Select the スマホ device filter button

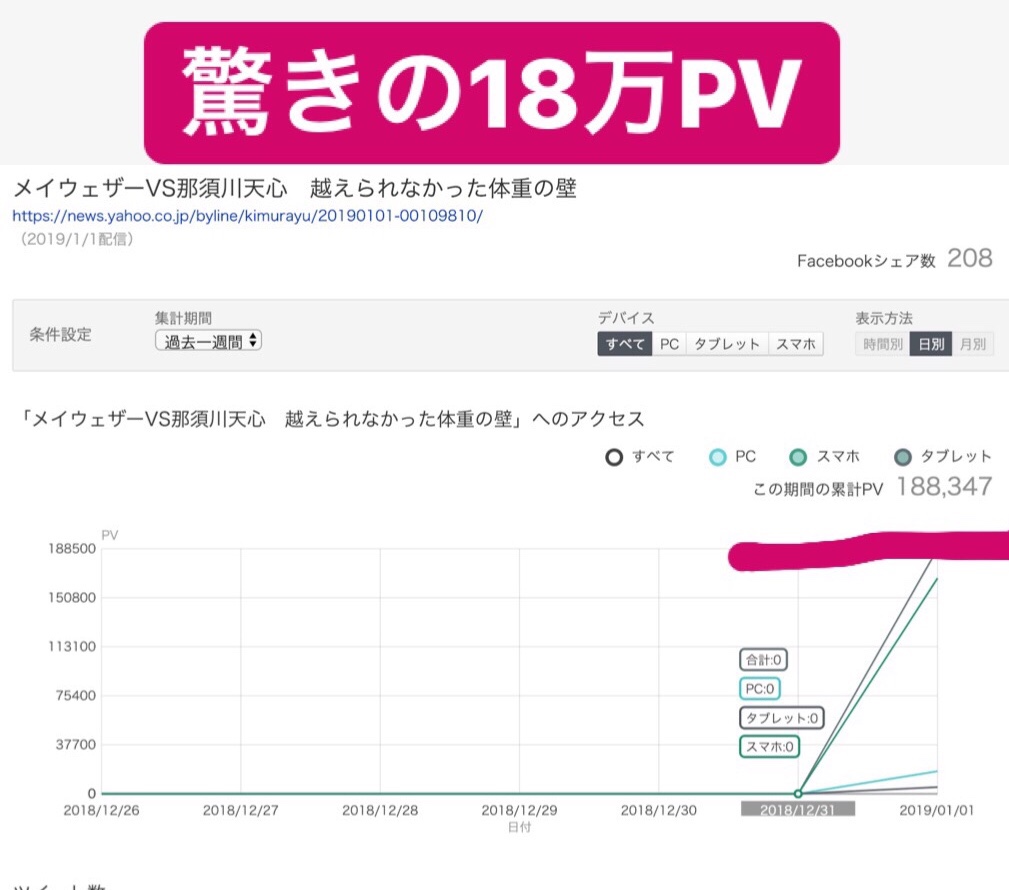click(x=796, y=344)
